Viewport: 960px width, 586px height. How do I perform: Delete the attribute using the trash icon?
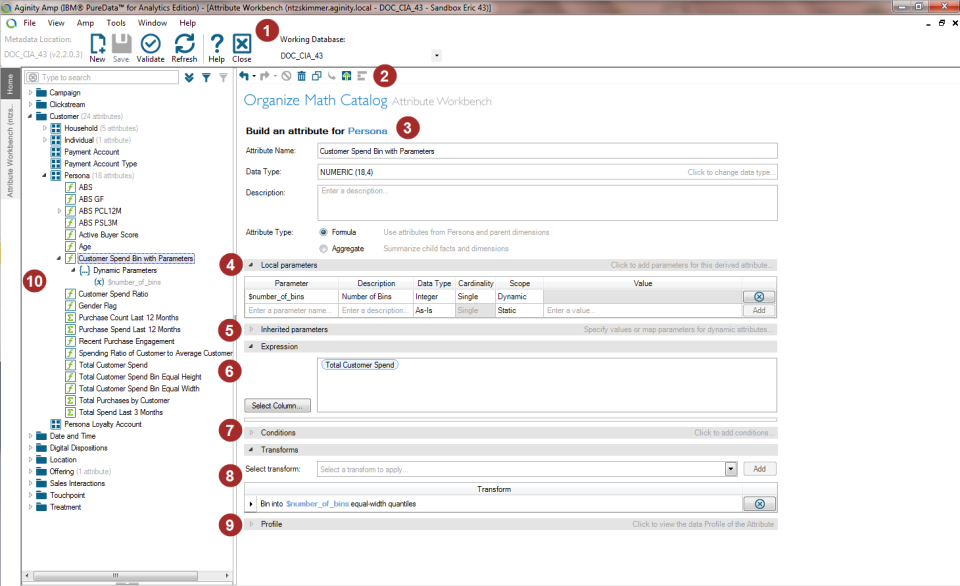[x=302, y=76]
